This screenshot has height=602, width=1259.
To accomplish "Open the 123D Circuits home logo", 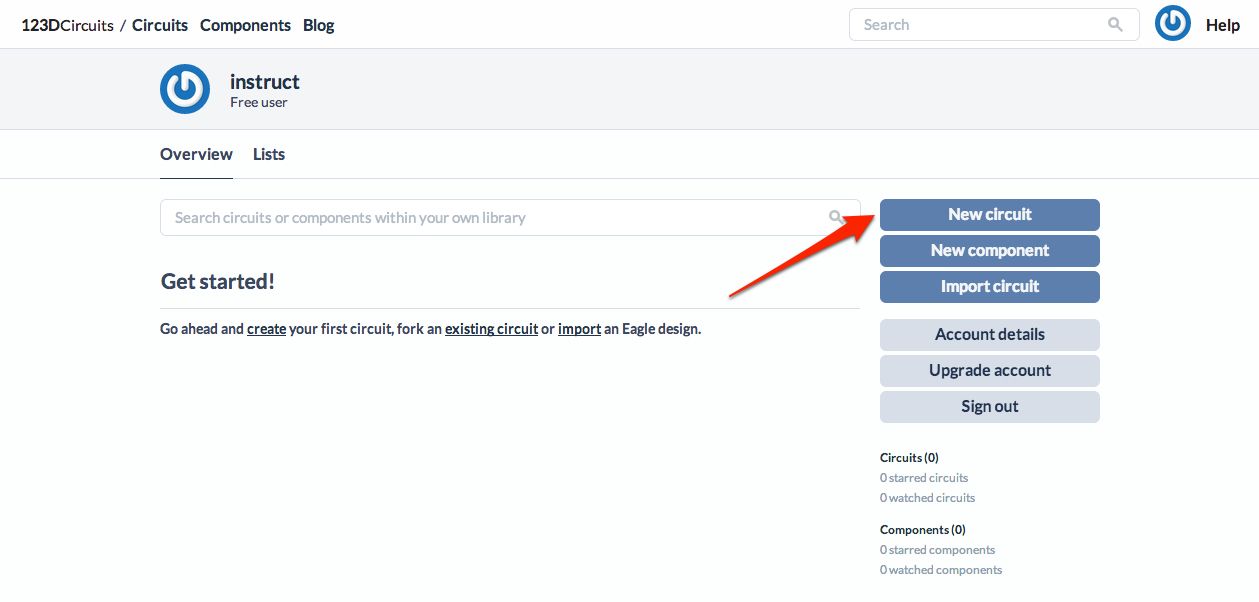I will coord(67,25).
